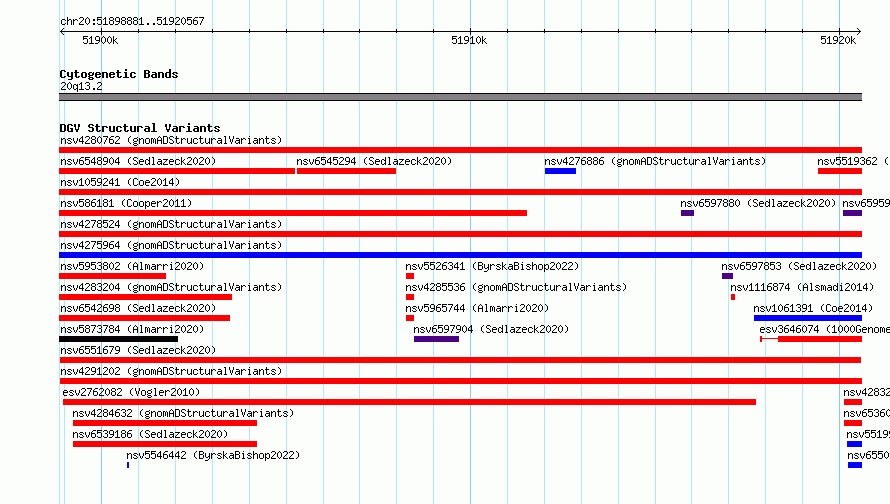Click the red bar under esv2762082
The height and width of the screenshot is (504, 890).
(409, 402)
